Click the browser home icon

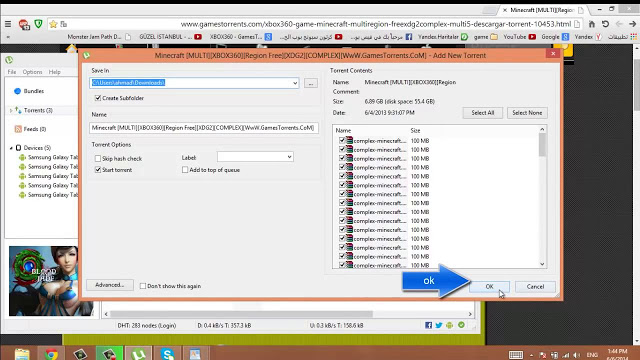pos(591,24)
